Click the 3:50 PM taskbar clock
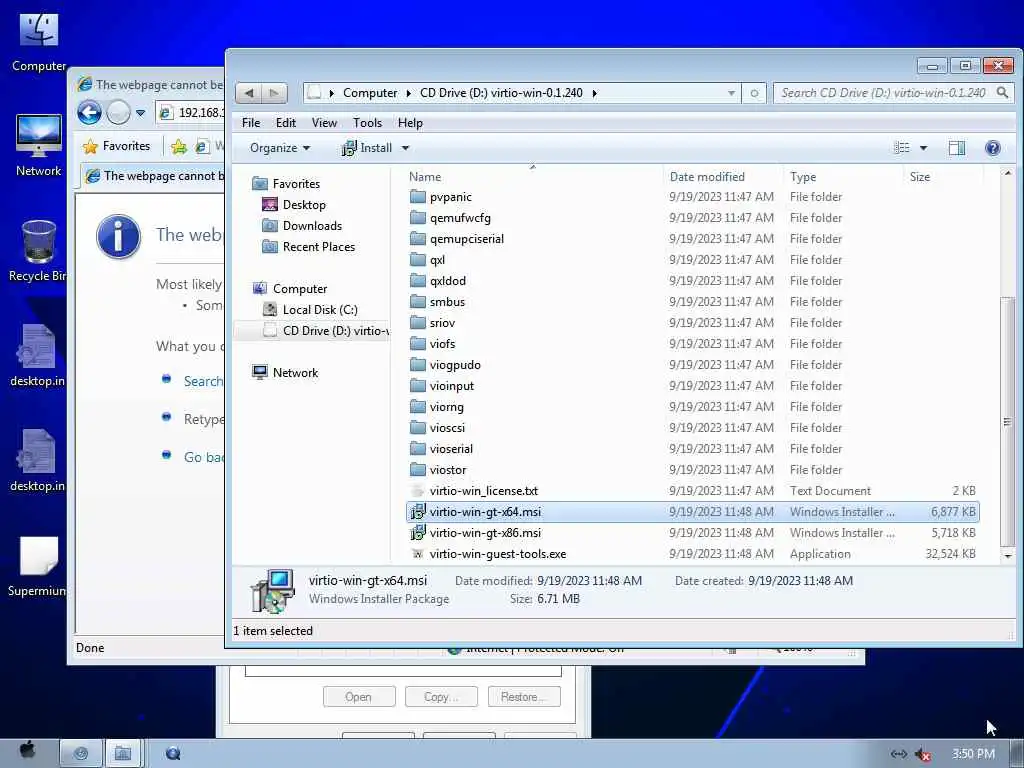Viewport: 1024px width, 768px height. (974, 754)
